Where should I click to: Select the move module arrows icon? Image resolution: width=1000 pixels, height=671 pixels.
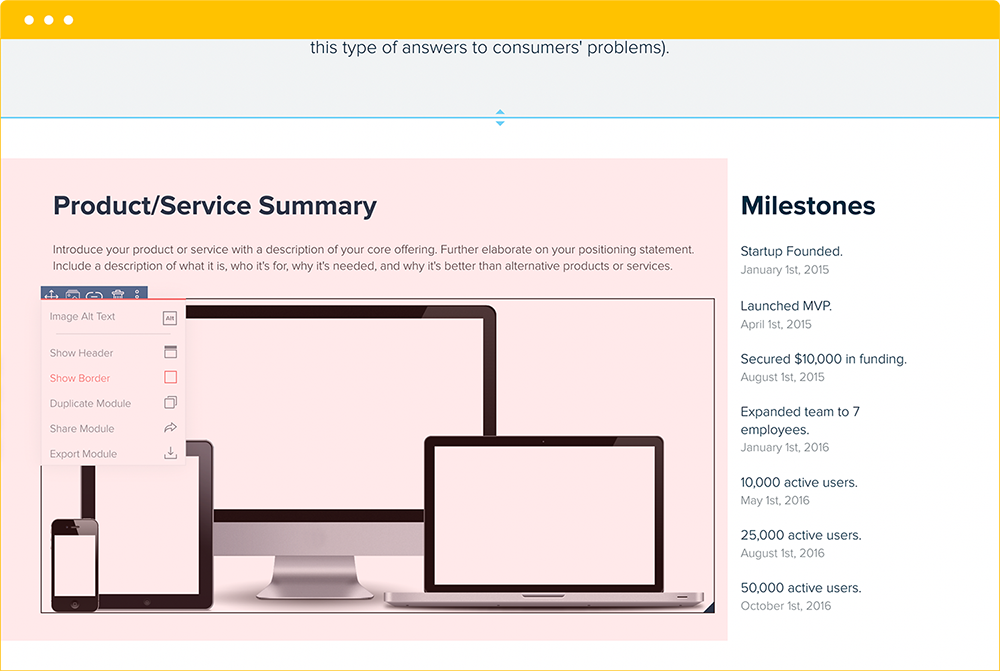(52, 295)
